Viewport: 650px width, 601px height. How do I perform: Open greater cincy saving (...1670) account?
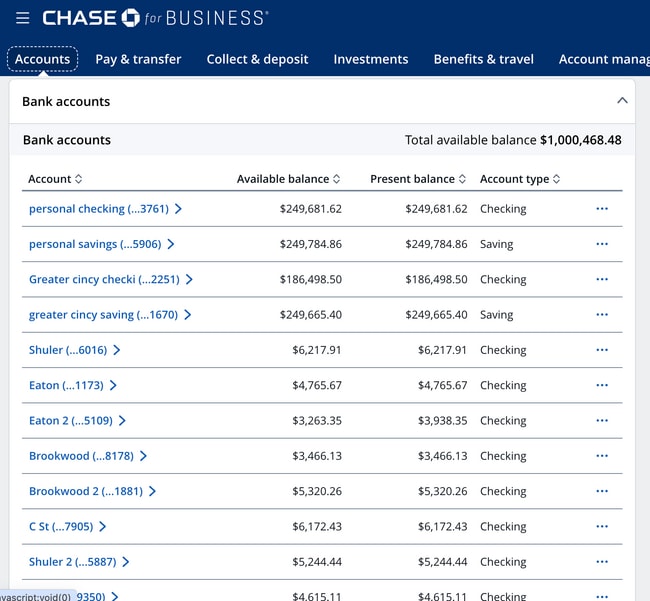pos(110,314)
